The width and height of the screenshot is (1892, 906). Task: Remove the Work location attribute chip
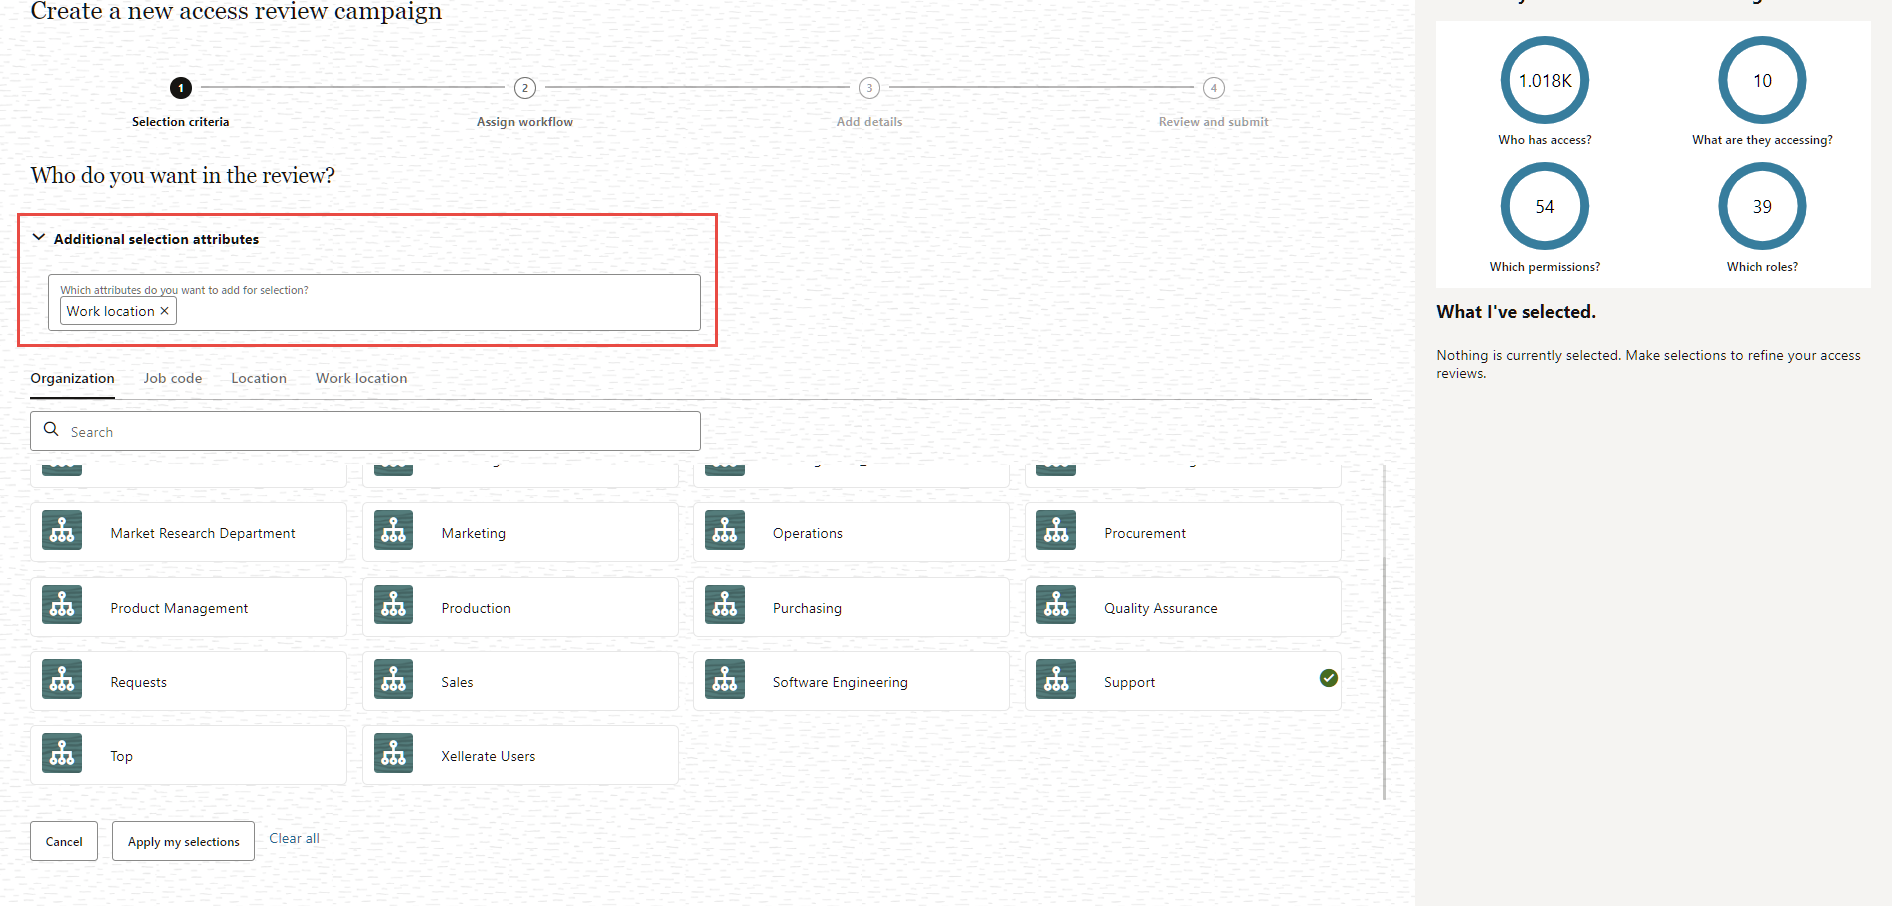tap(165, 310)
